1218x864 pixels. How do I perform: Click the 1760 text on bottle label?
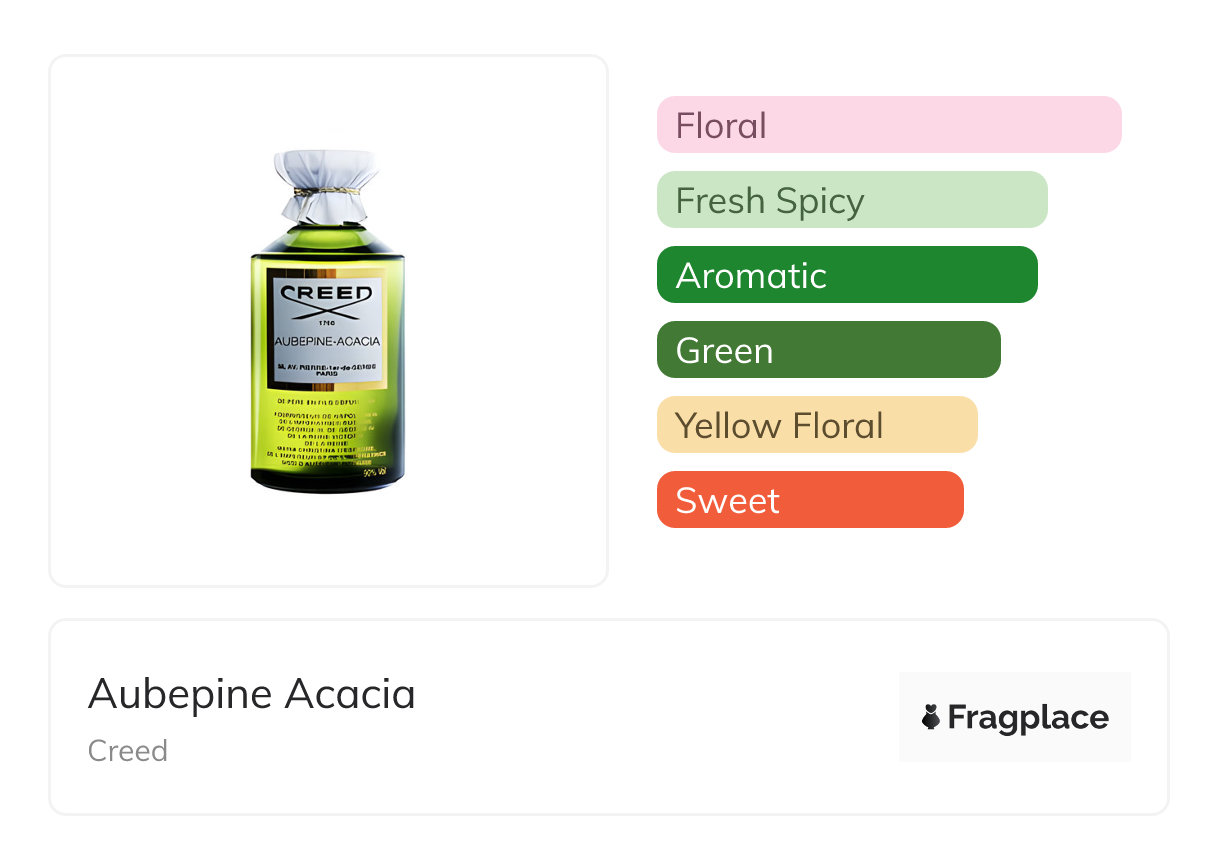[x=327, y=322]
